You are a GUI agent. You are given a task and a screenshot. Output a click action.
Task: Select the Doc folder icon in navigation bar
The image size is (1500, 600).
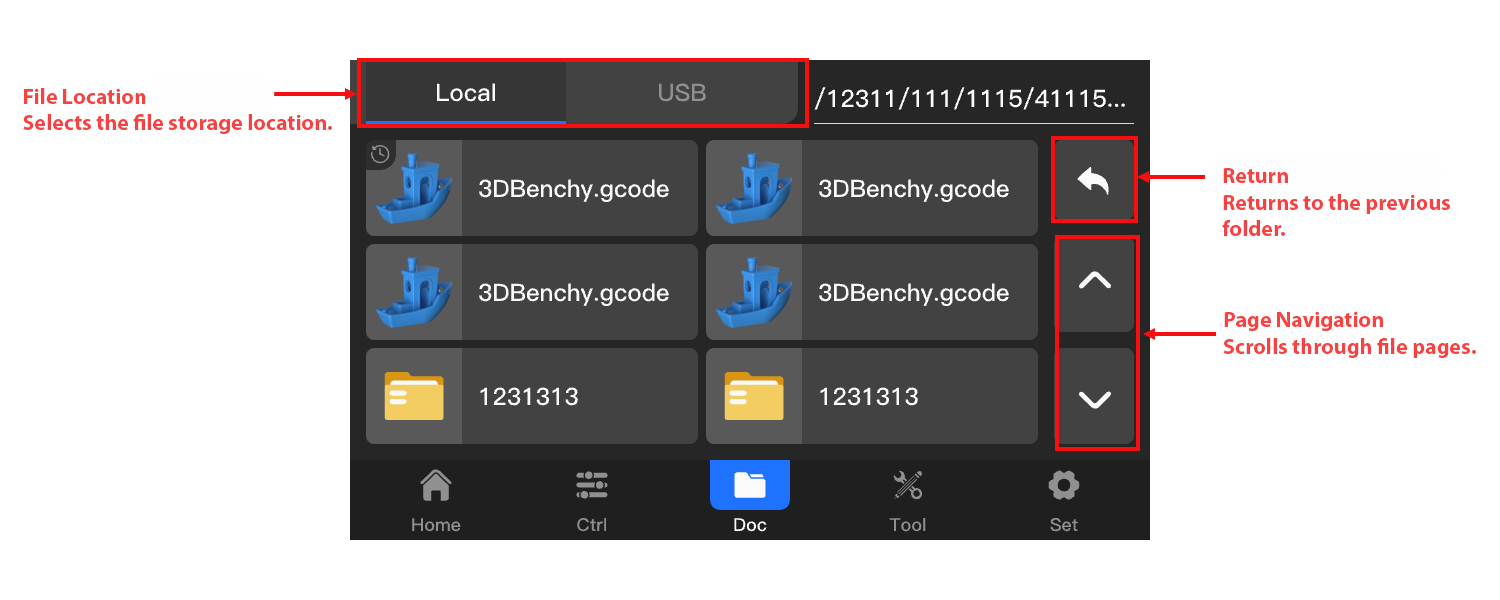pyautogui.click(x=749, y=486)
